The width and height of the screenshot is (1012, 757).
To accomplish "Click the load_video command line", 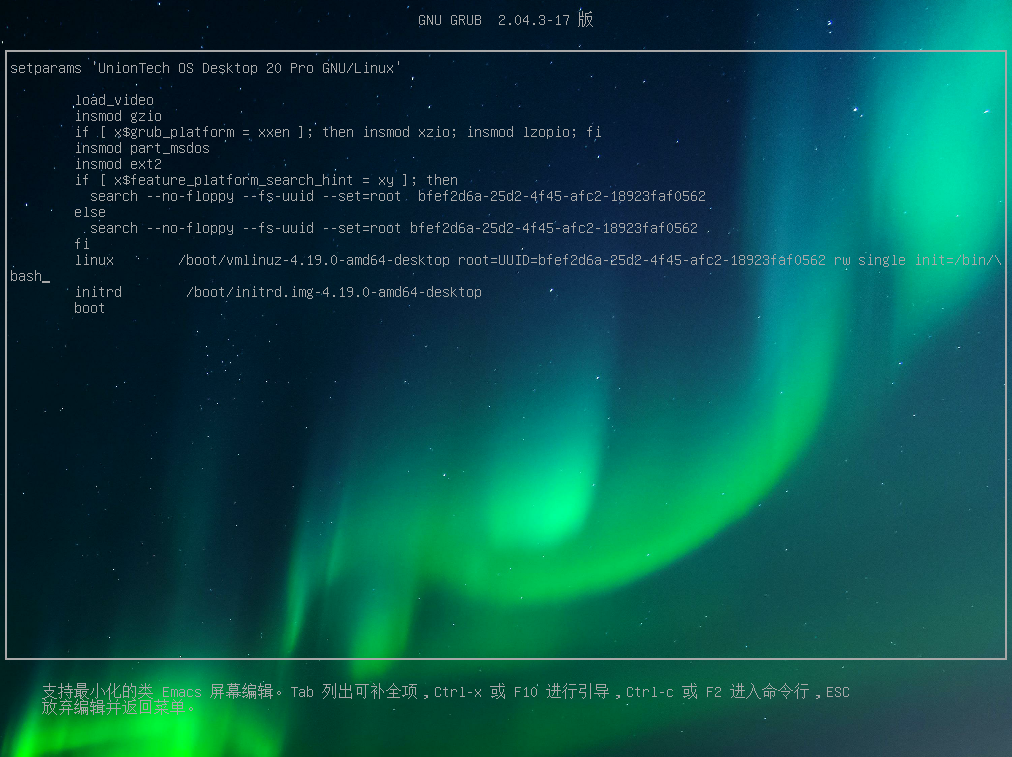I will click(114, 100).
